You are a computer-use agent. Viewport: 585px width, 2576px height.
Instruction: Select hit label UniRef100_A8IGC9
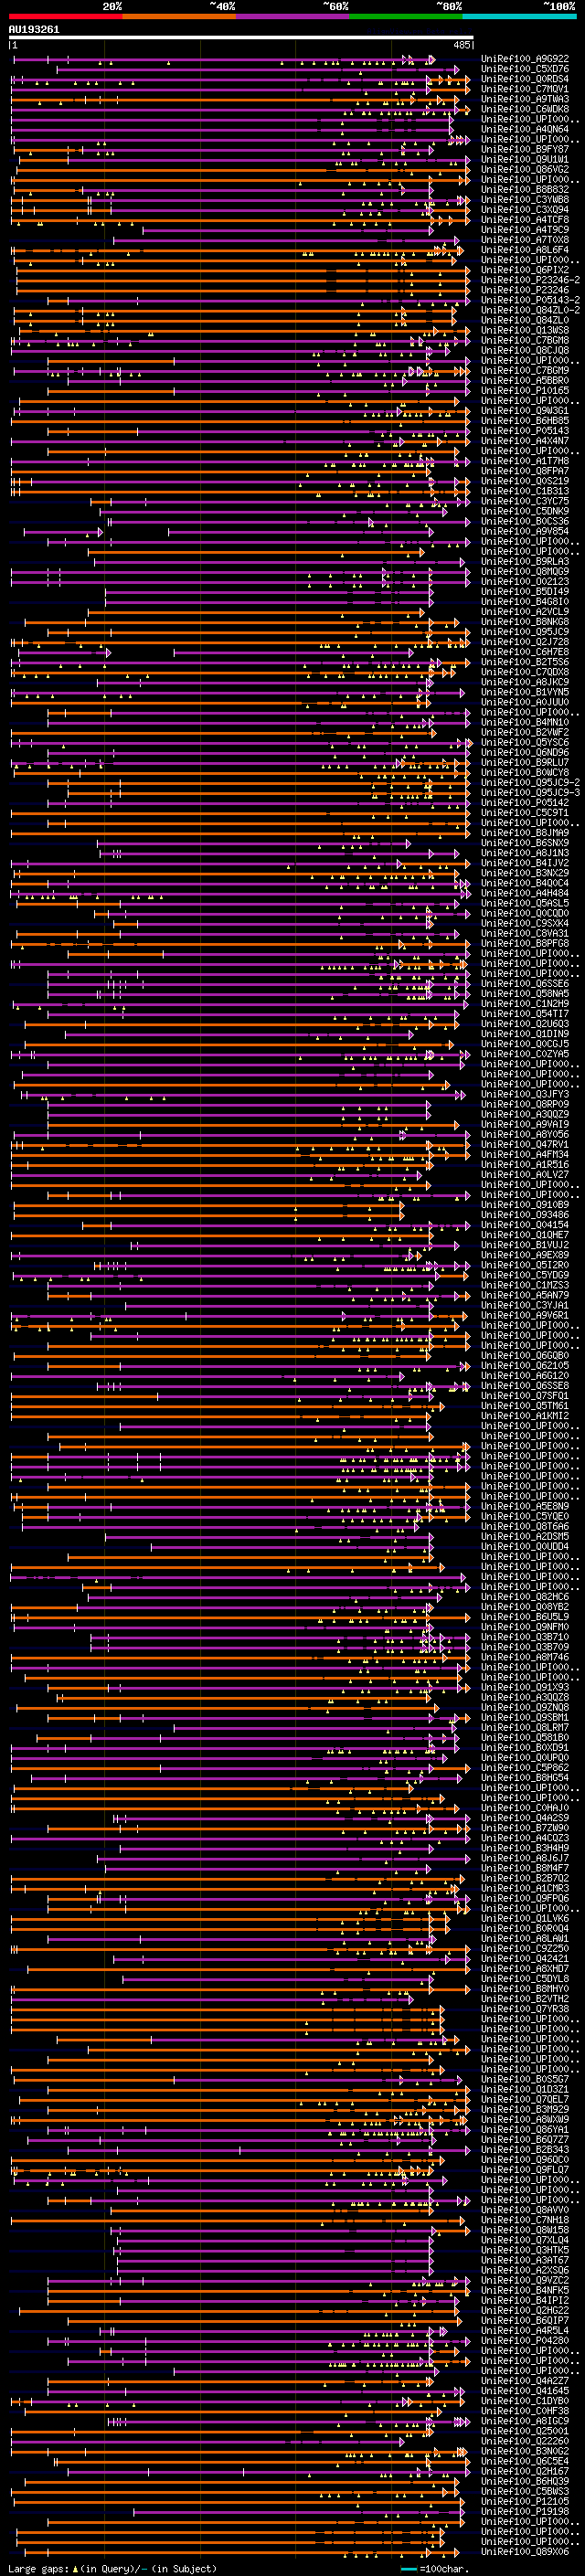point(525,2421)
